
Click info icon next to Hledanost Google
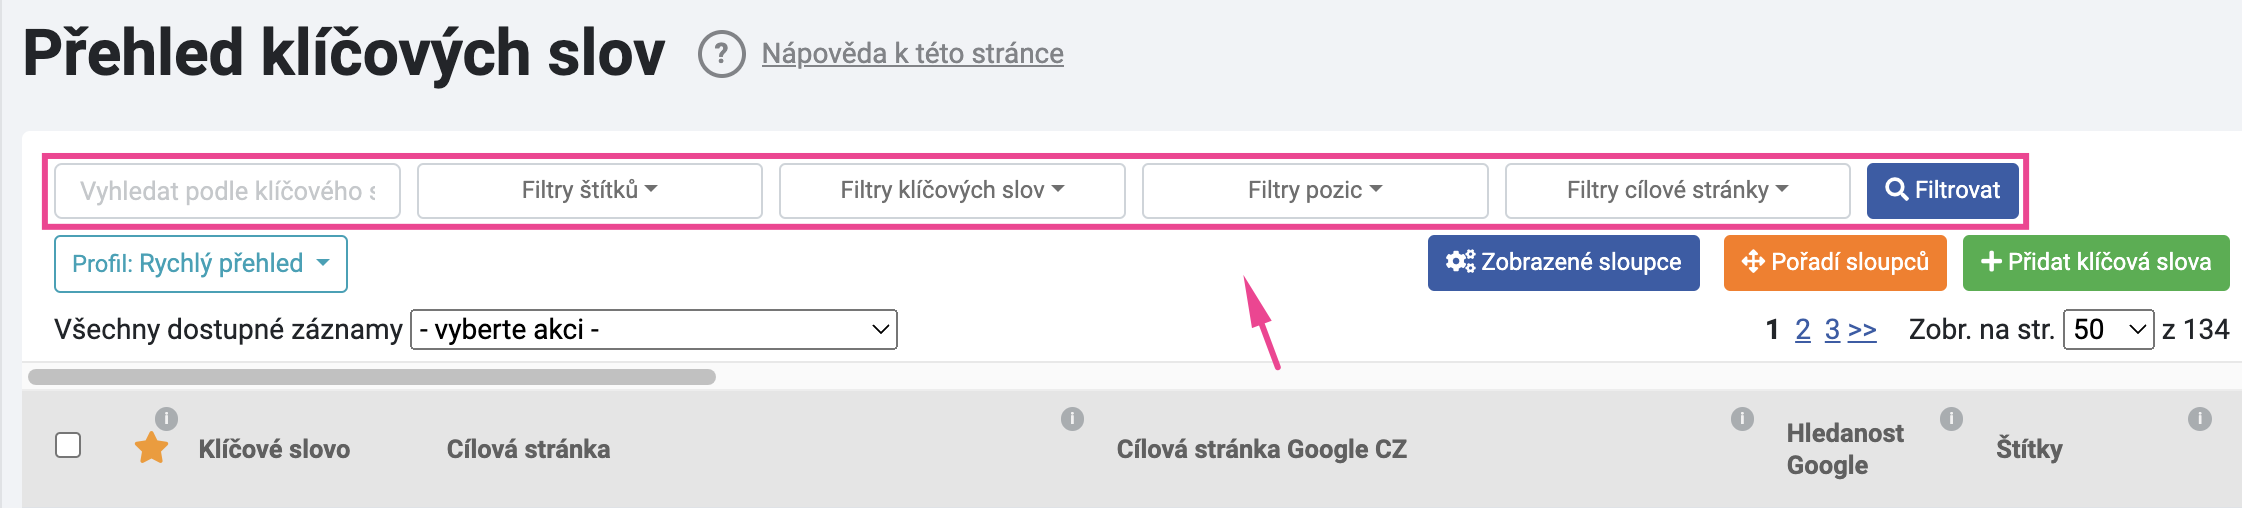[x=1951, y=418]
